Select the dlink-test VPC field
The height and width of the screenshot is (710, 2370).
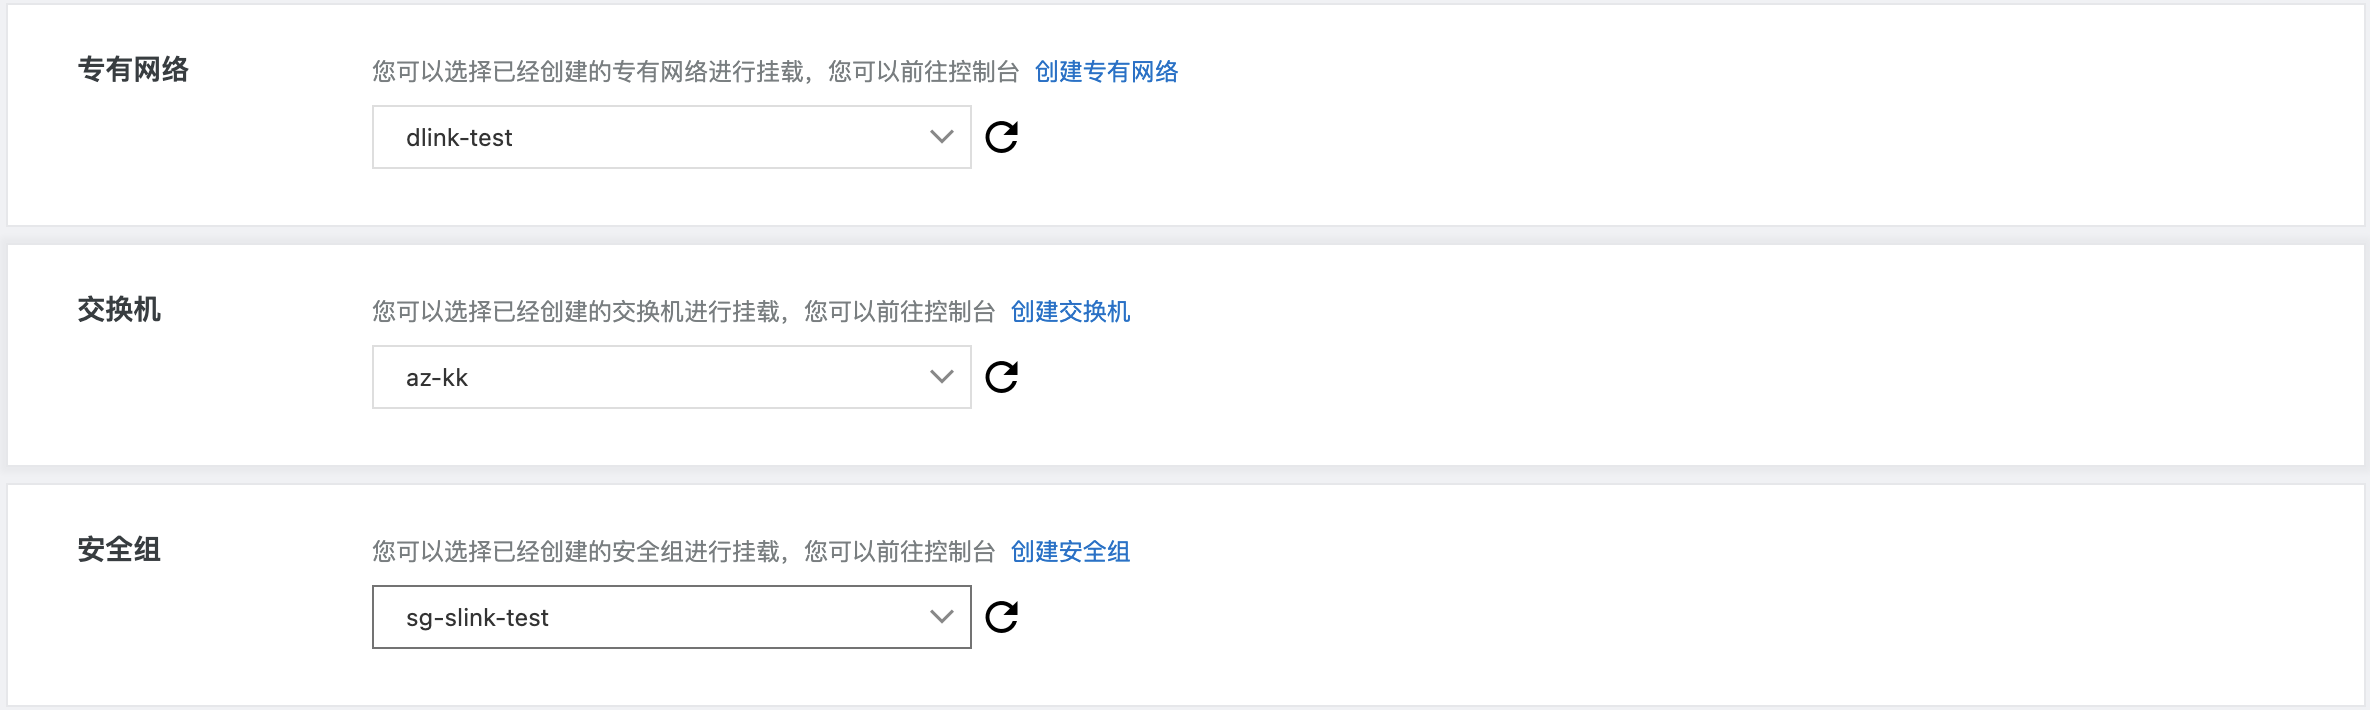tap(670, 137)
